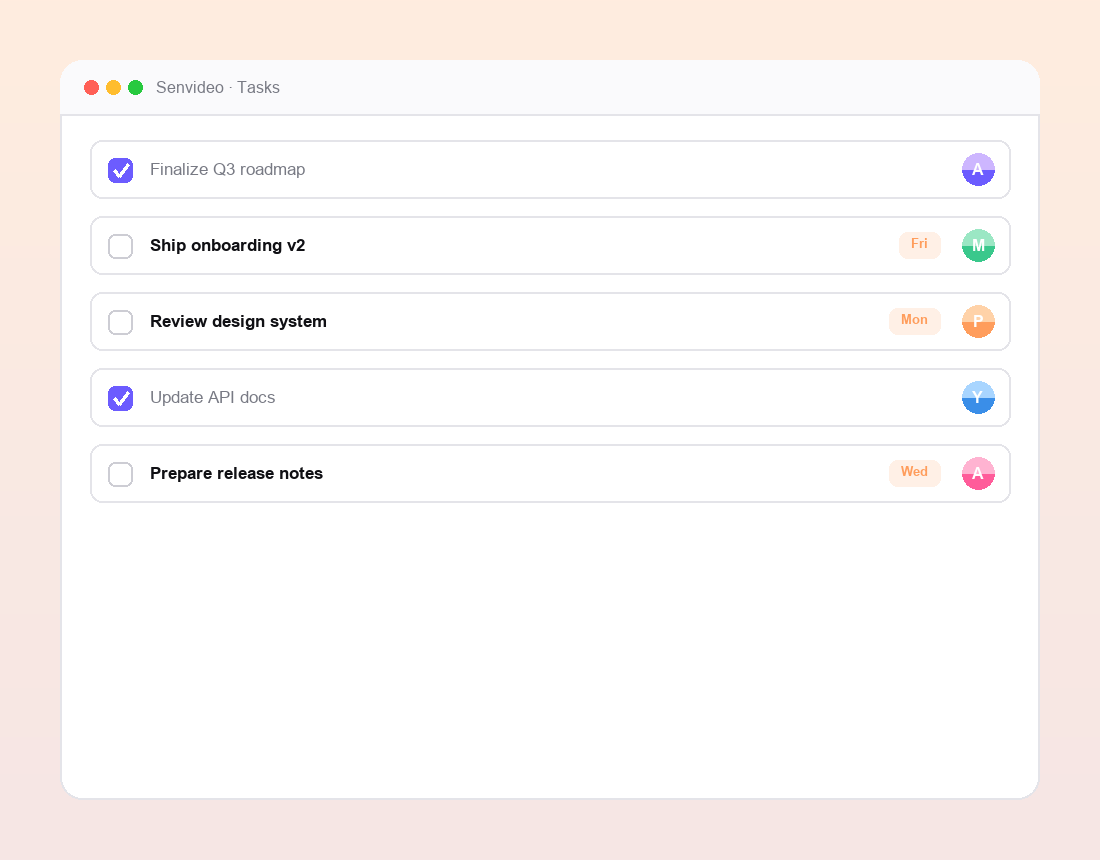The image size is (1100, 860).
Task: Mark Review design system as done
Action: pyautogui.click(x=121, y=322)
